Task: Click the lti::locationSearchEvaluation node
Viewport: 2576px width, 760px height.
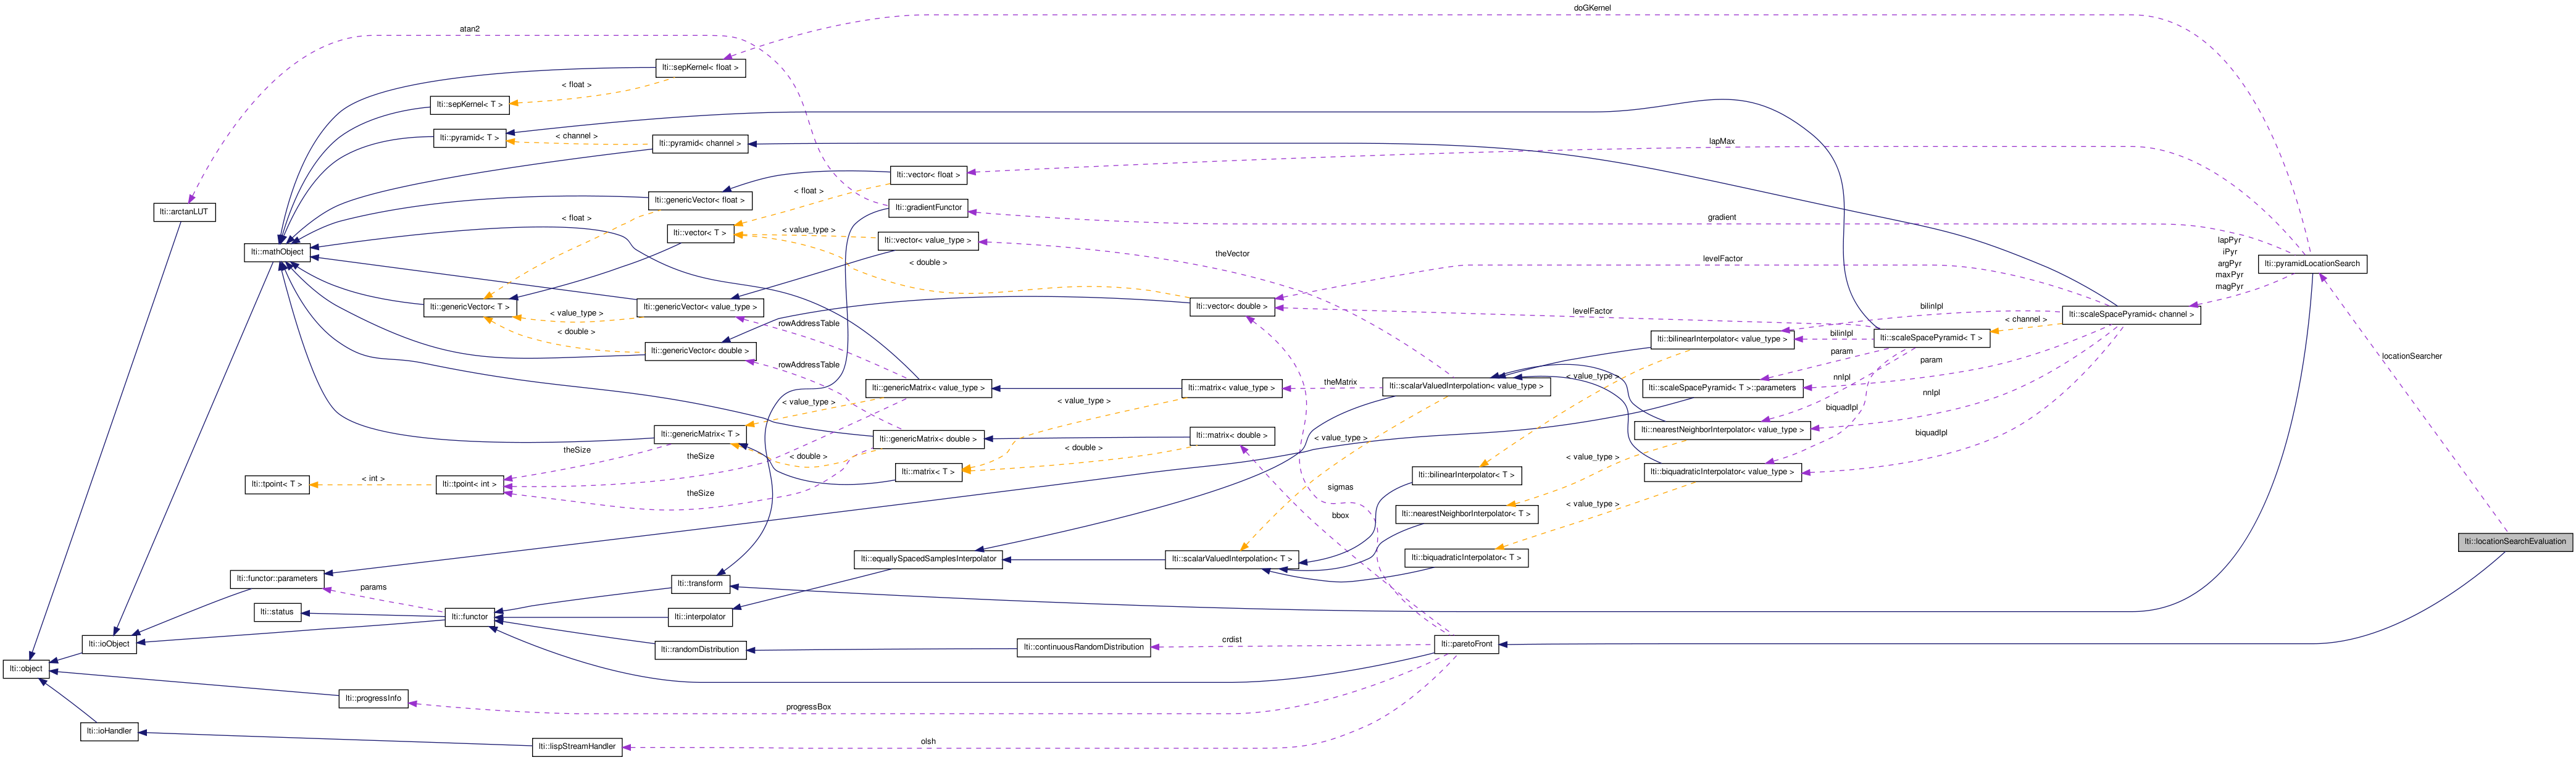Action: (2514, 542)
